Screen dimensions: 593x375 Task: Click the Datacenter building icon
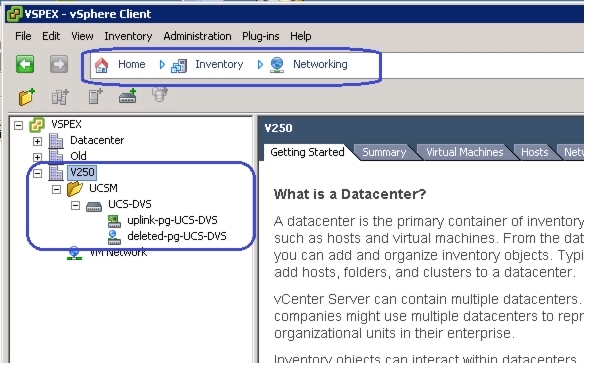[x=56, y=141]
